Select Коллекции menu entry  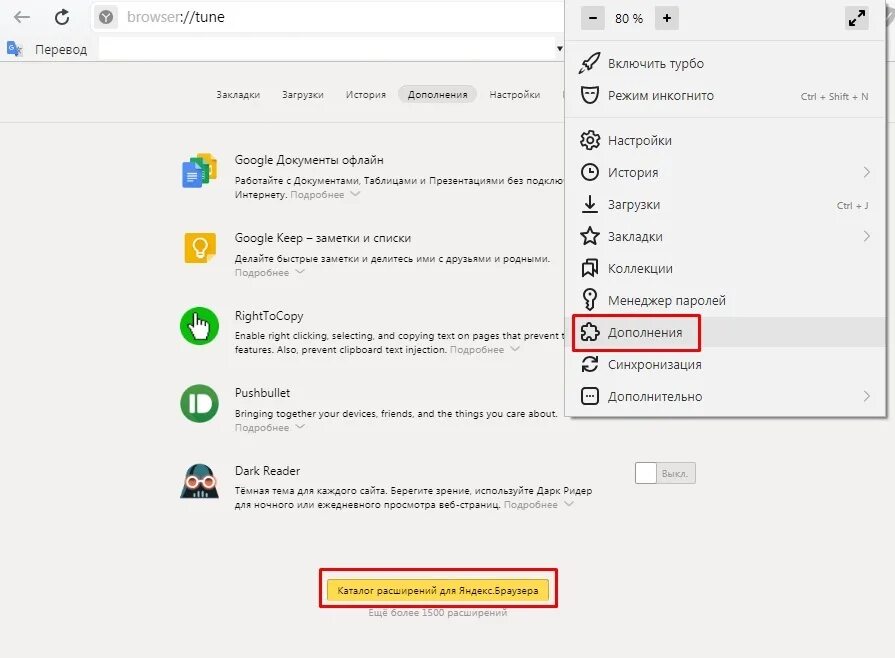(725, 268)
